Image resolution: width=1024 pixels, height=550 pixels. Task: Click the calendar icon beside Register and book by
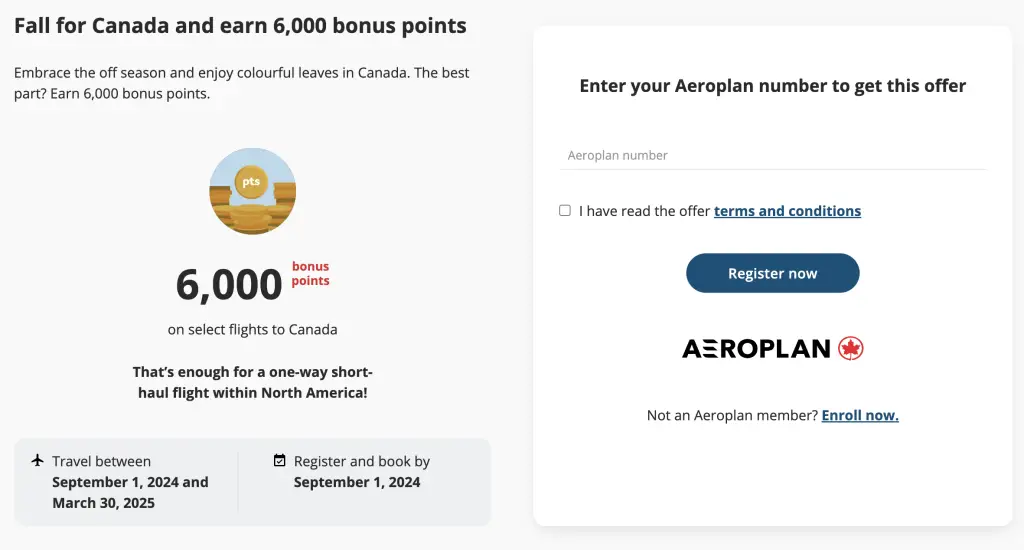[280, 461]
